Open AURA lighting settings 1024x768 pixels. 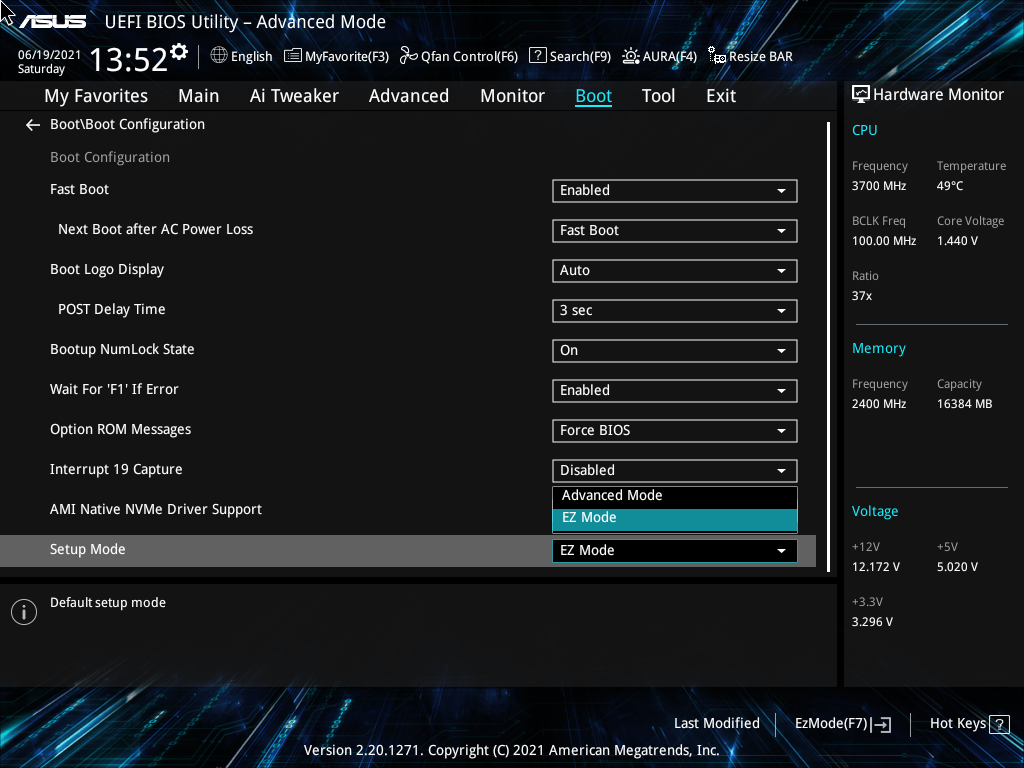(x=659, y=56)
